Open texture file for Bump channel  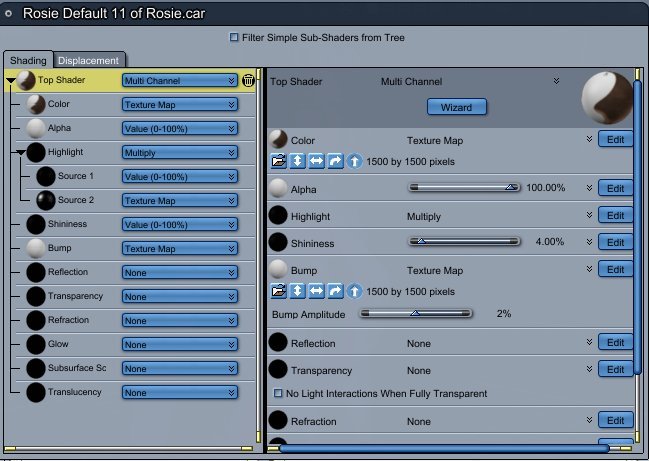pyautogui.click(x=279, y=291)
